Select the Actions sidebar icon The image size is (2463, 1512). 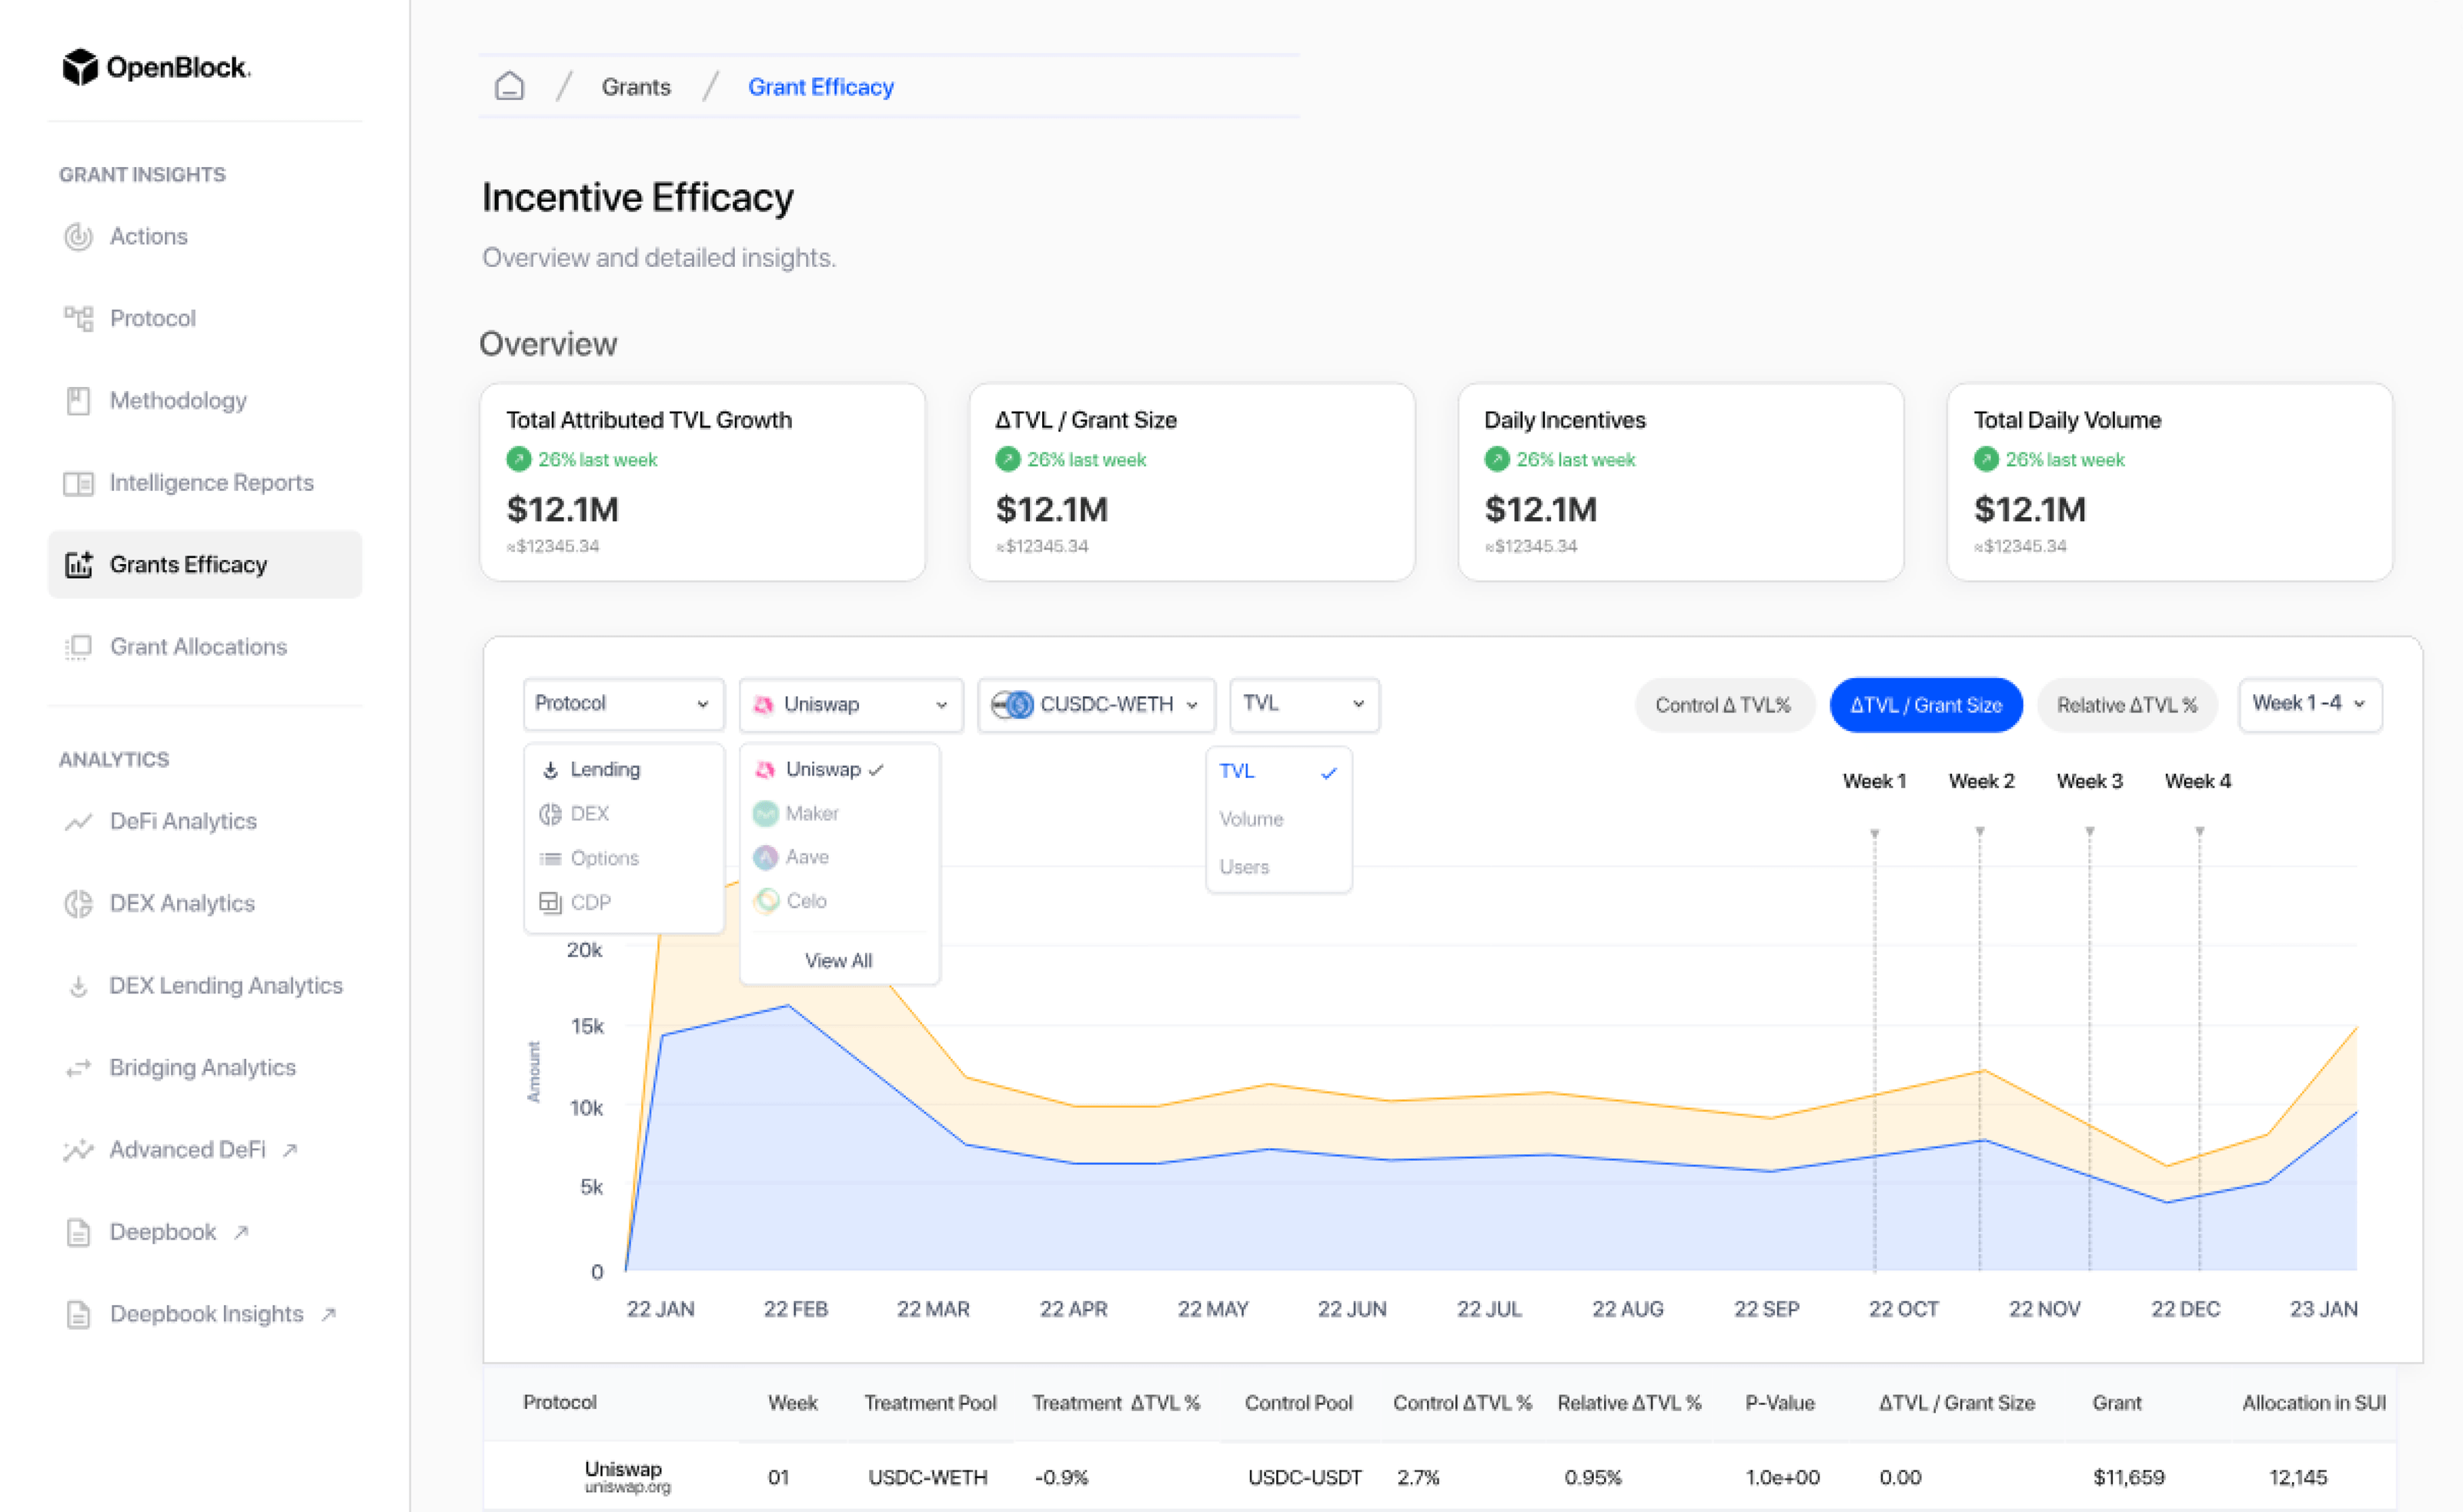pyautogui.click(x=80, y=236)
